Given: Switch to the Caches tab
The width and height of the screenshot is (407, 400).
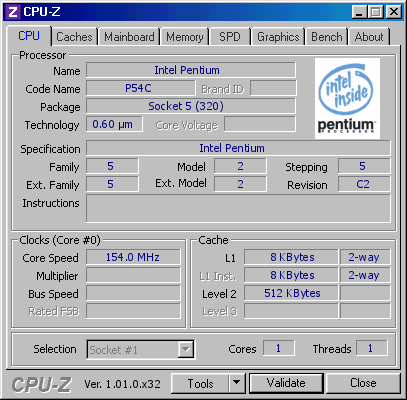Looking at the screenshot, I should [74, 37].
